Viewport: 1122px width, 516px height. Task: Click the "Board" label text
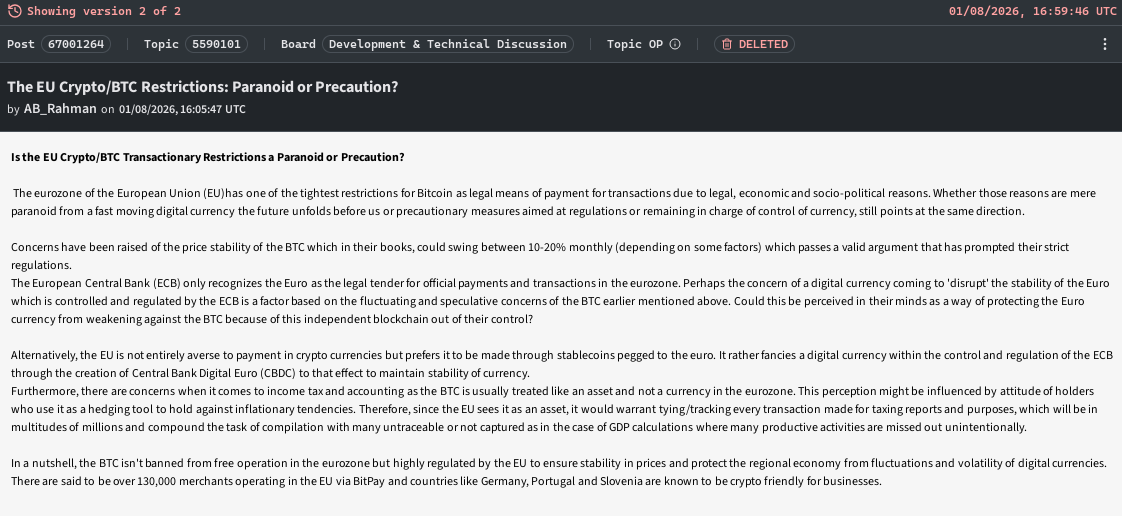(298, 44)
